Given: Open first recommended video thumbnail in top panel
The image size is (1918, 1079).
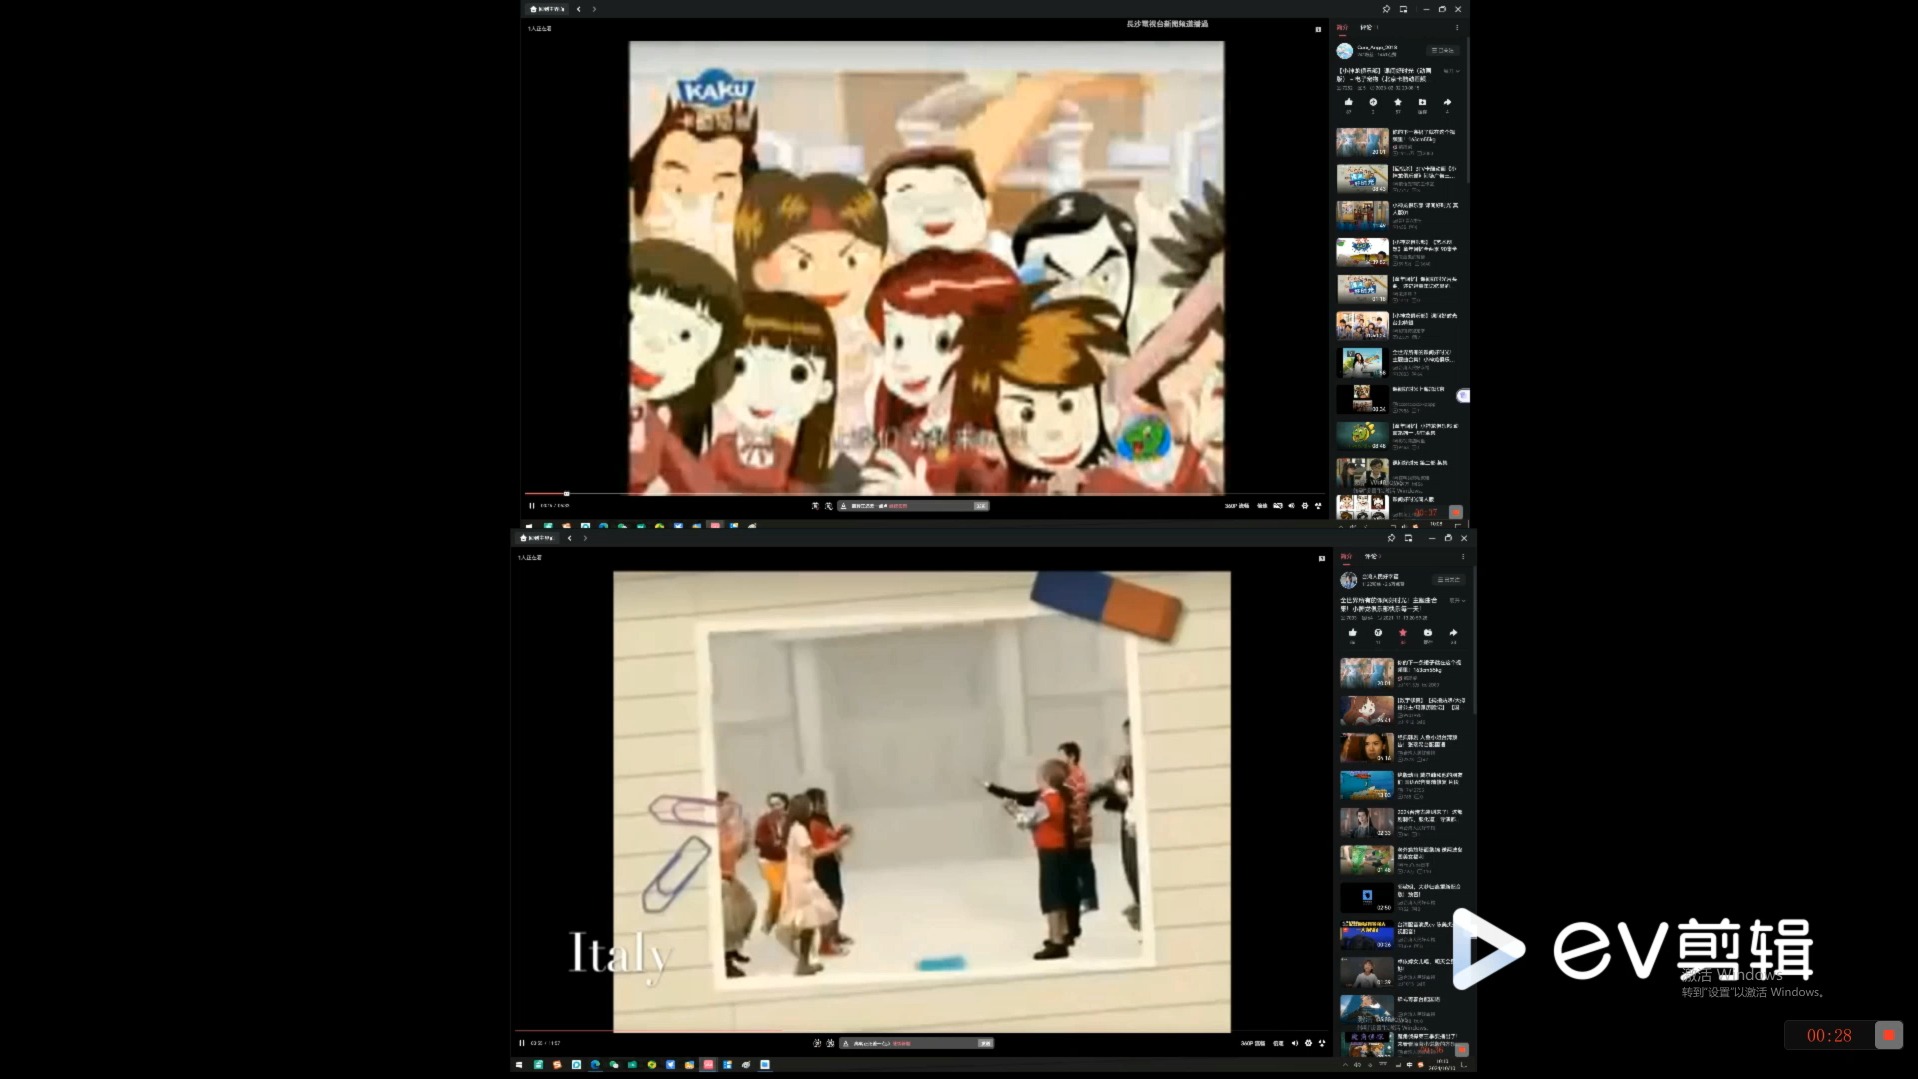Looking at the screenshot, I should [x=1362, y=141].
